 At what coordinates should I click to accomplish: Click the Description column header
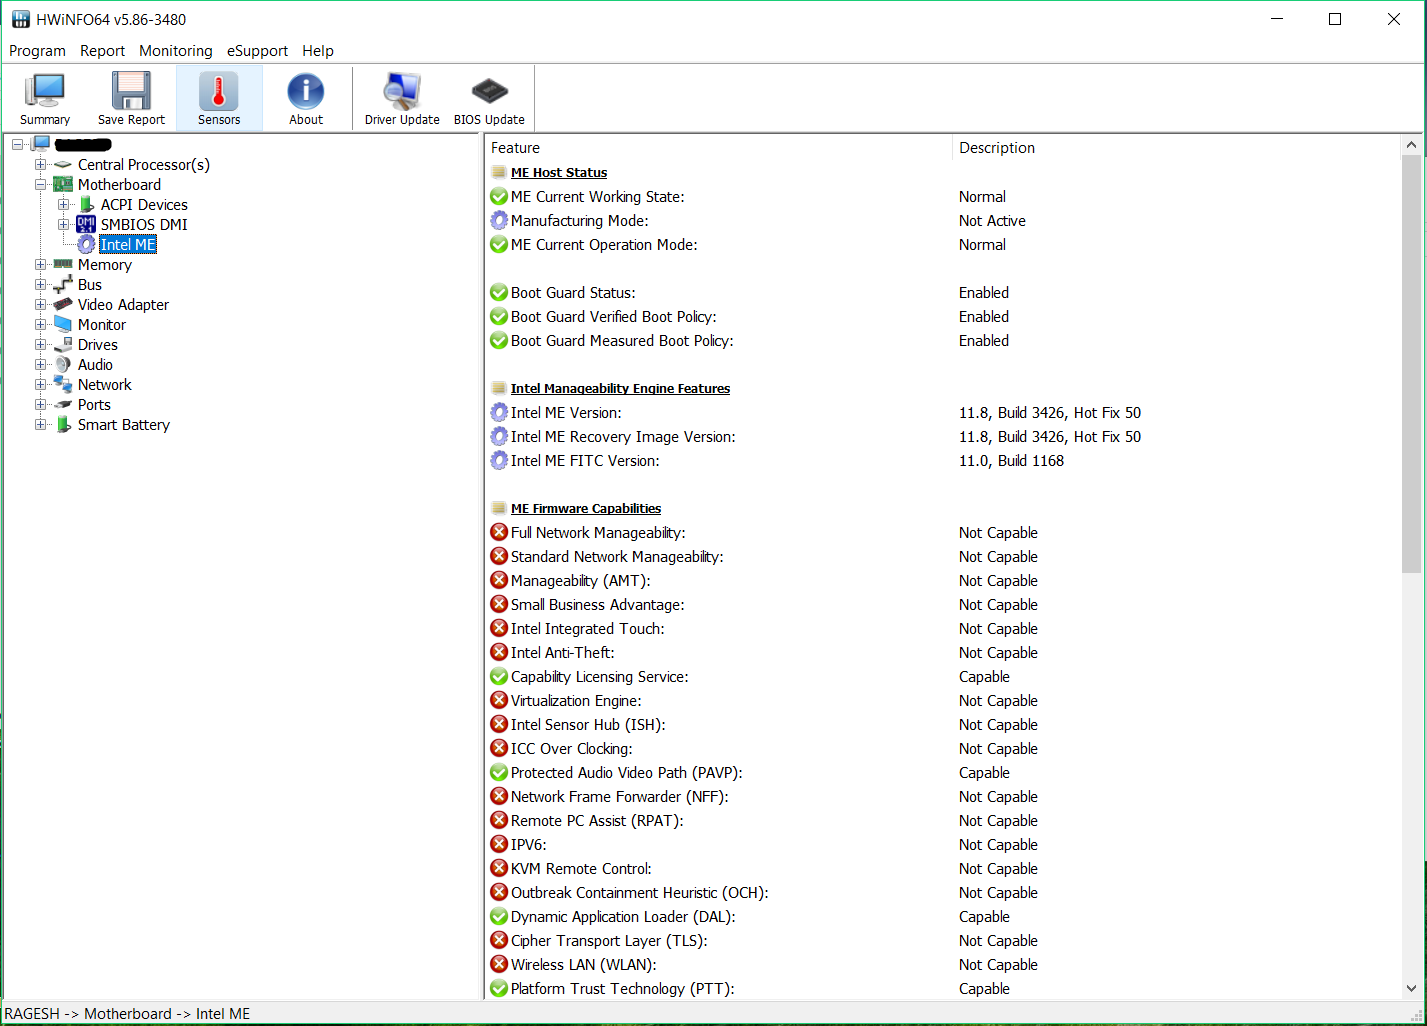pos(1176,148)
